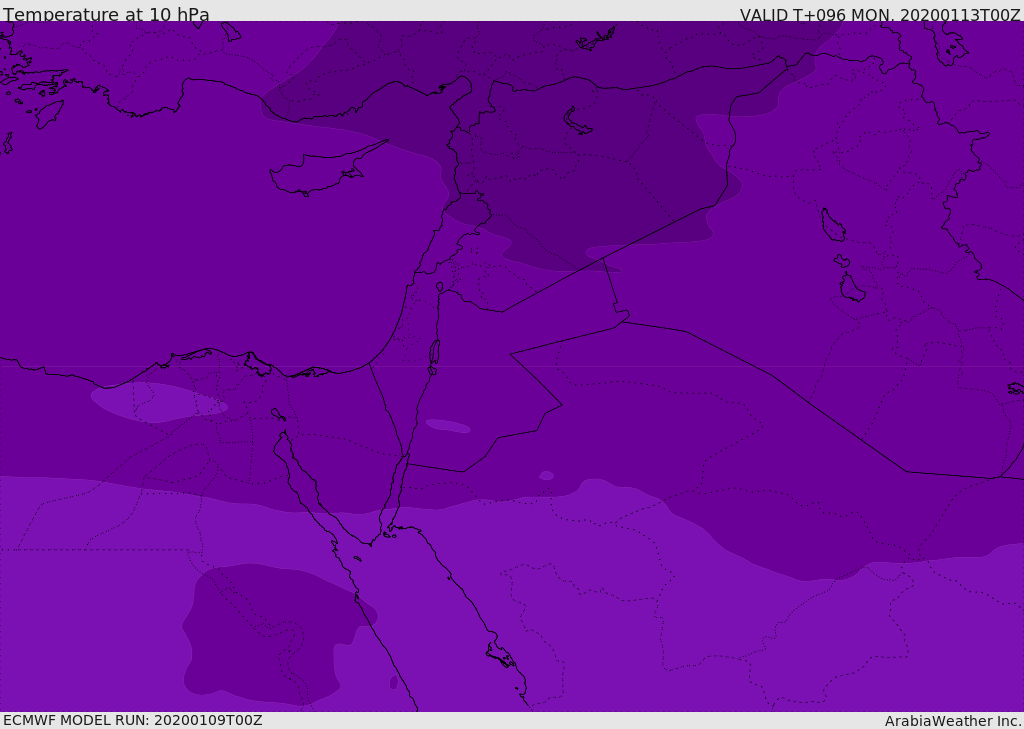Click the 'ArabiaWeather Inc.' credit text

tap(952, 721)
